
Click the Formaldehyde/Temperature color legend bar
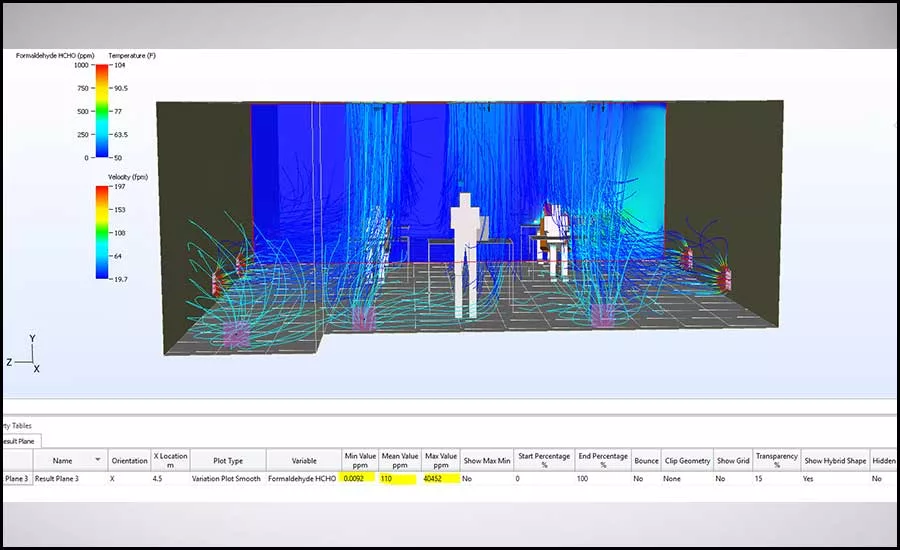point(102,111)
